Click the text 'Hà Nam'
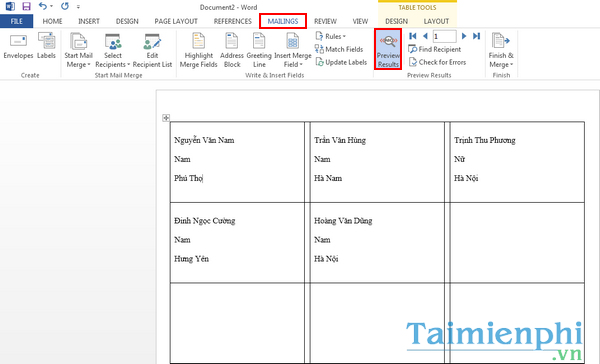600x364 pixels. [328, 178]
